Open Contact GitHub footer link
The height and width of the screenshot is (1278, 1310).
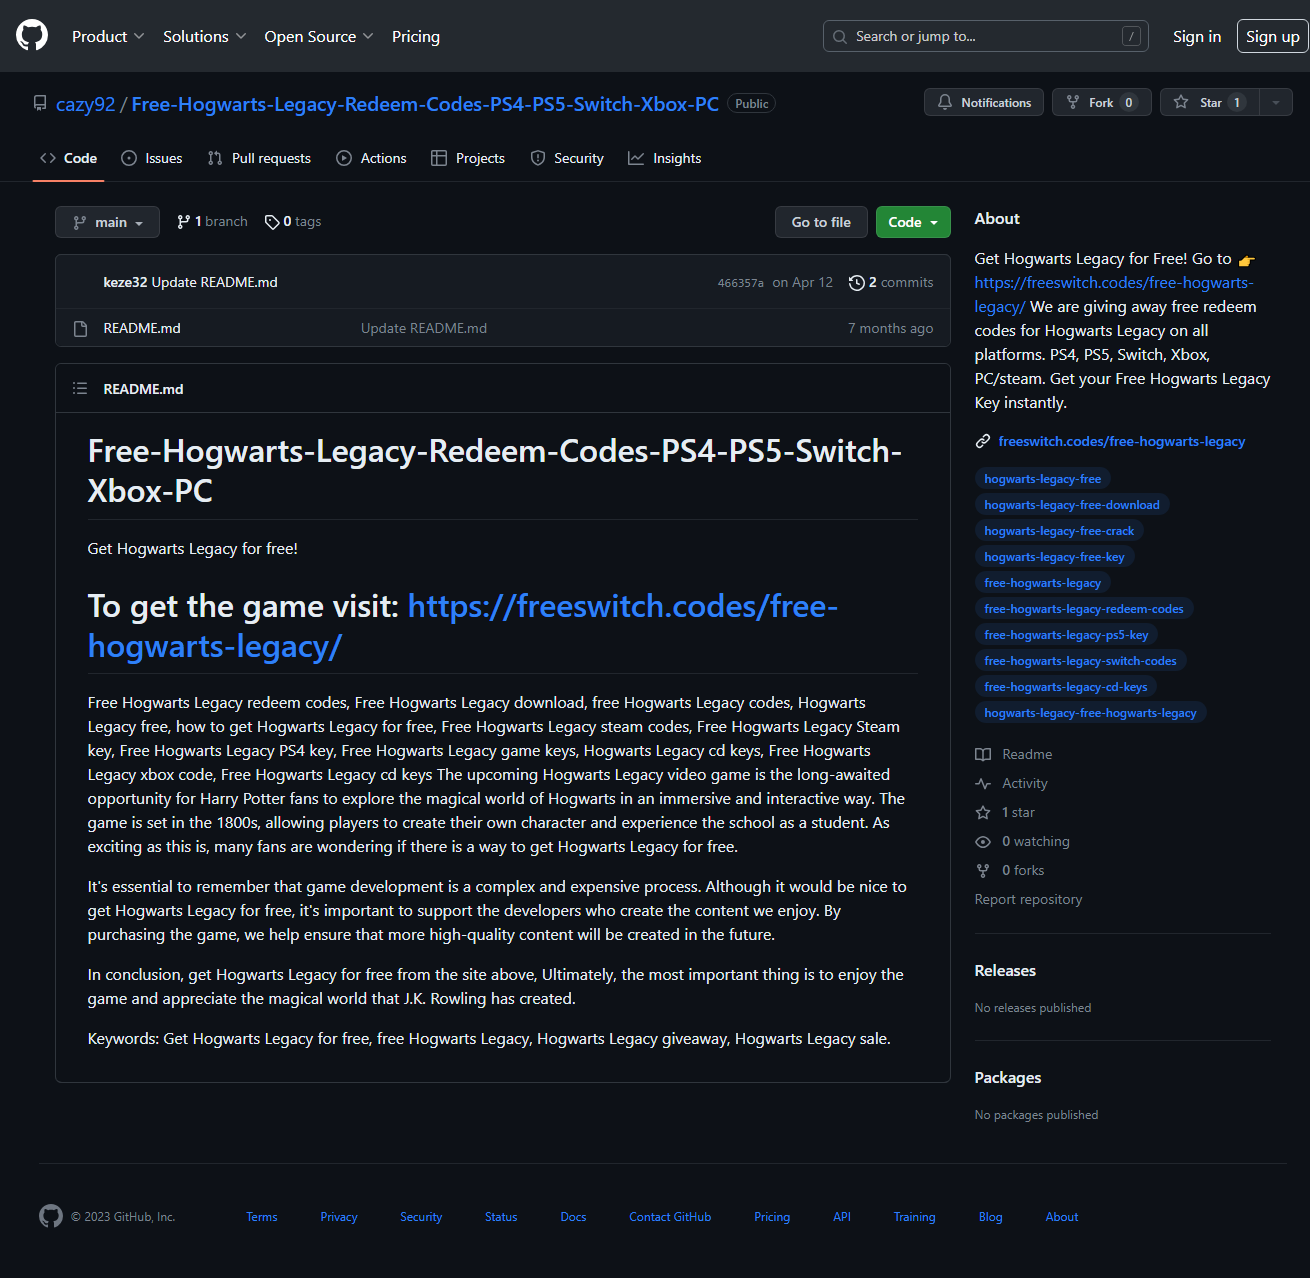670,1217
